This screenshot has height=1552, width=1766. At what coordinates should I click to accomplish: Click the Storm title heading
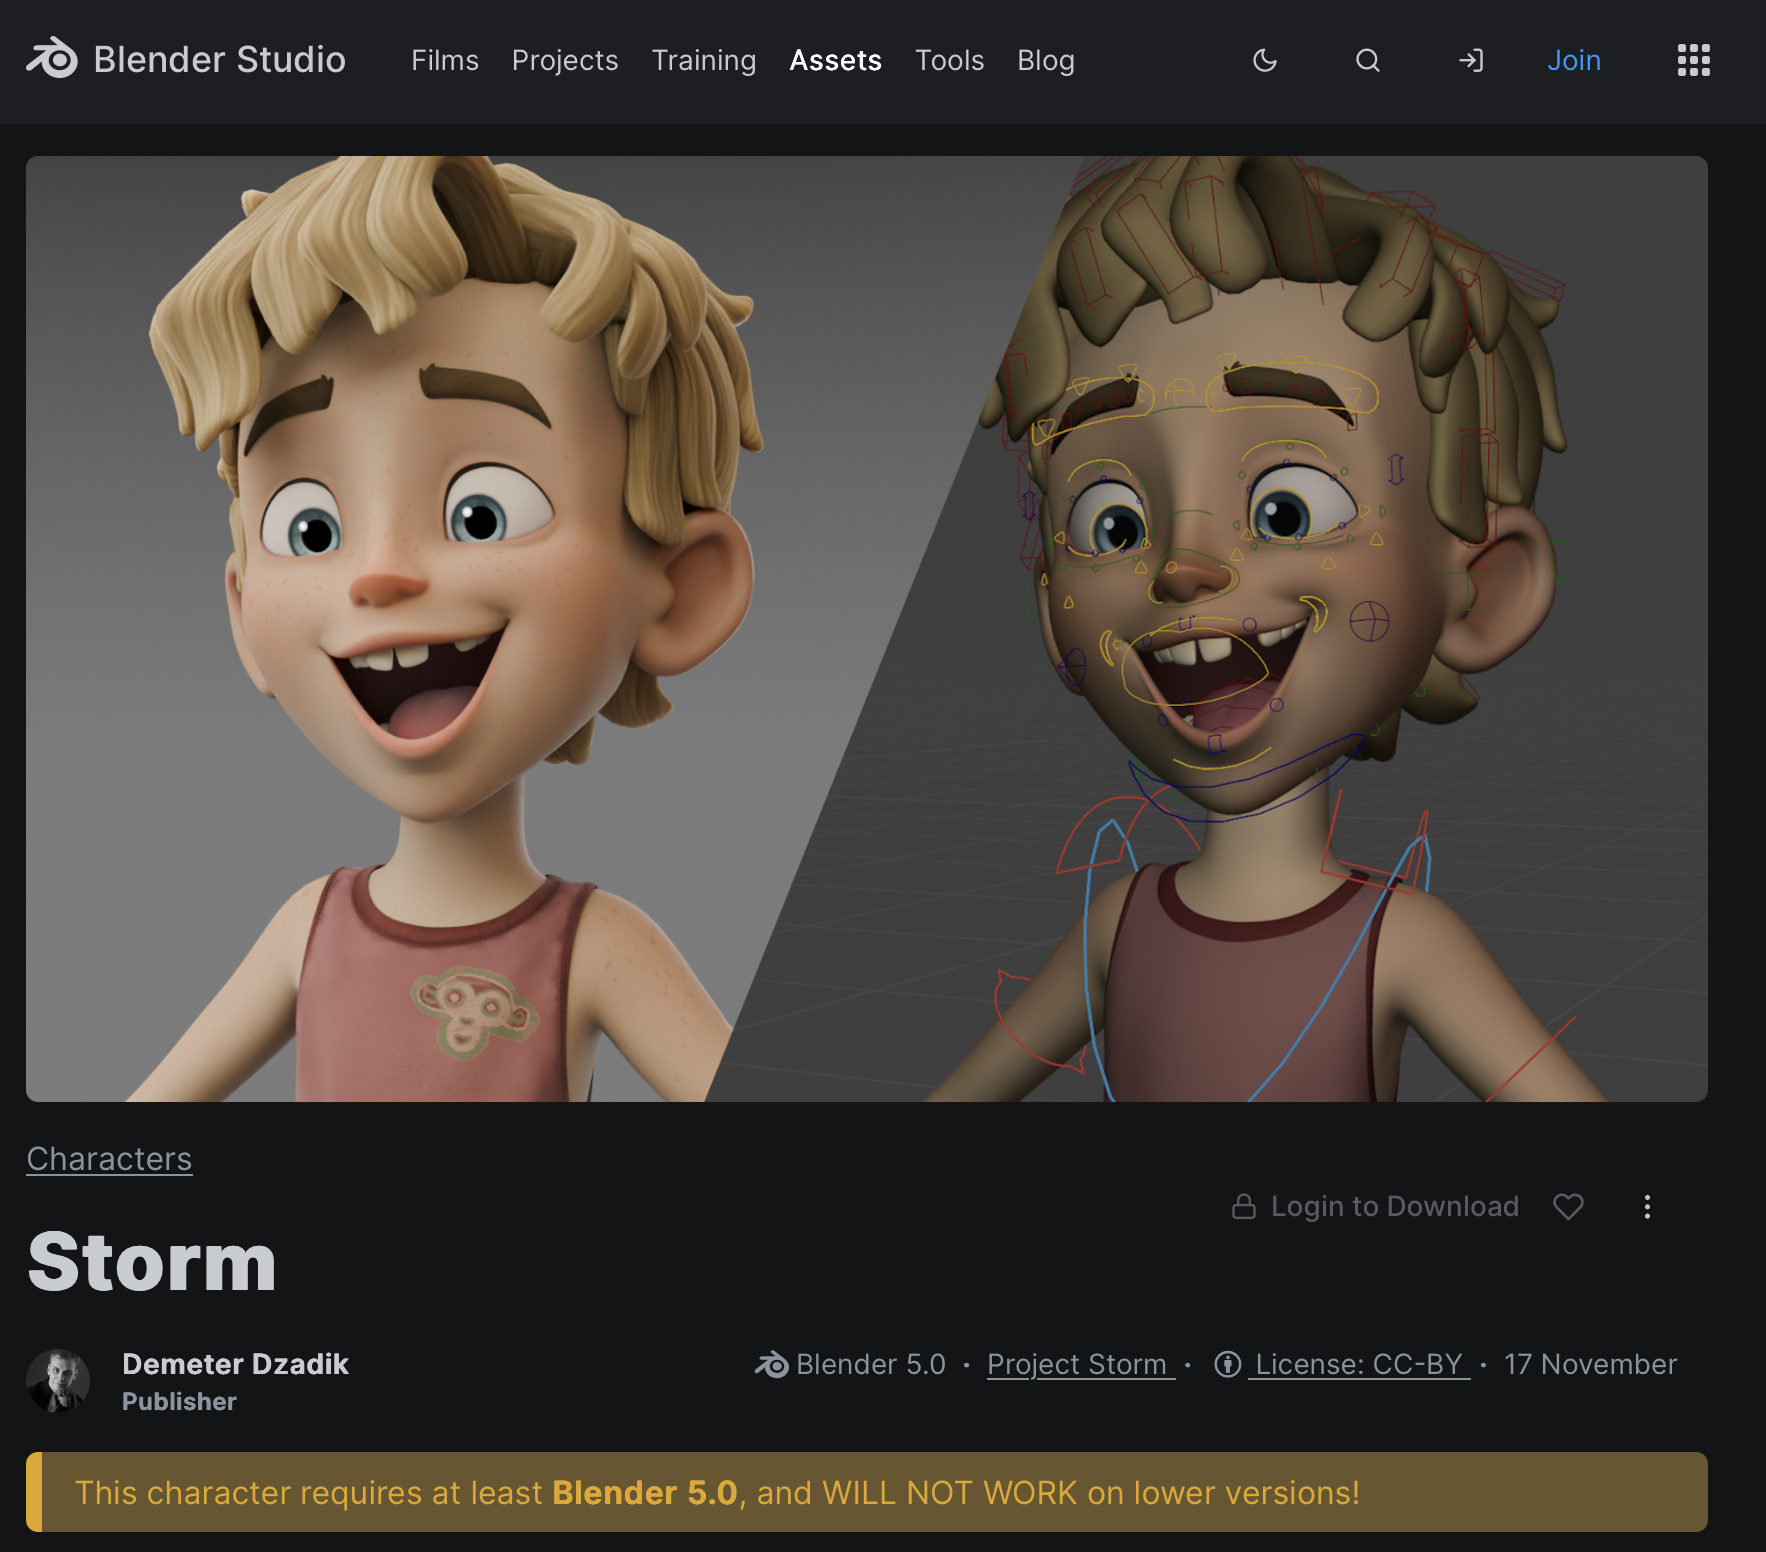[152, 1262]
